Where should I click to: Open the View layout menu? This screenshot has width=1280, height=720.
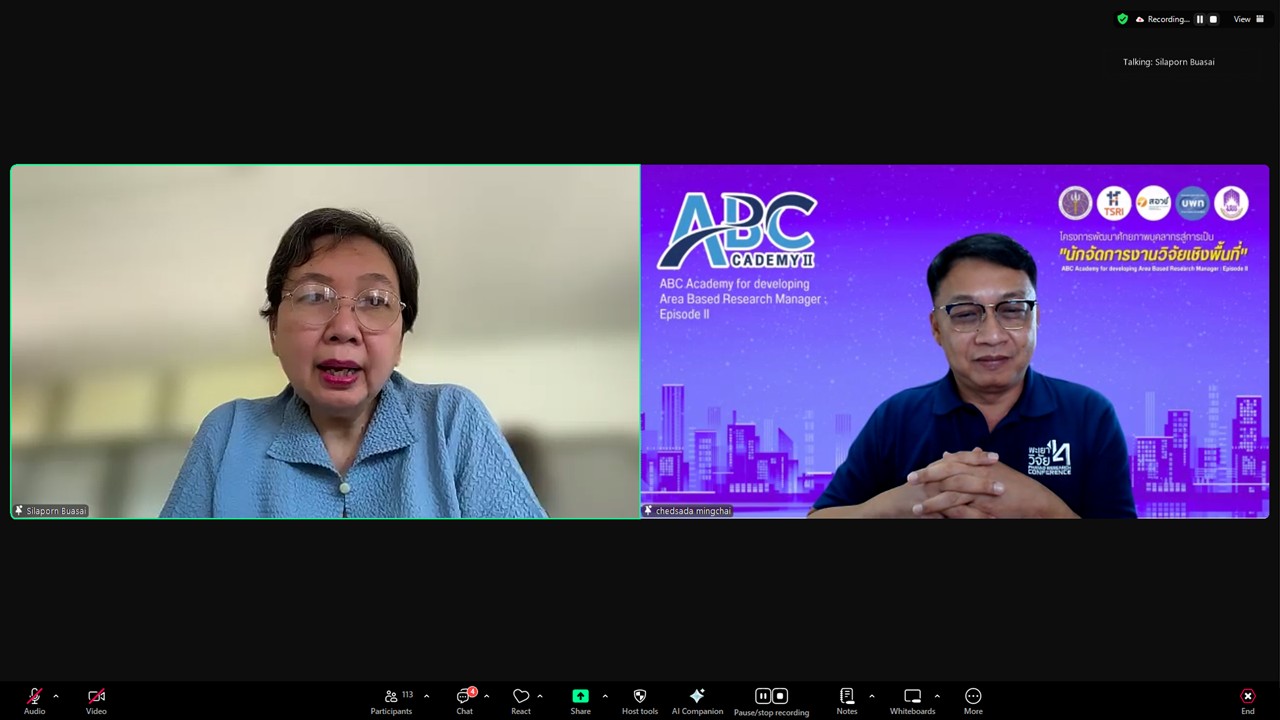1249,19
